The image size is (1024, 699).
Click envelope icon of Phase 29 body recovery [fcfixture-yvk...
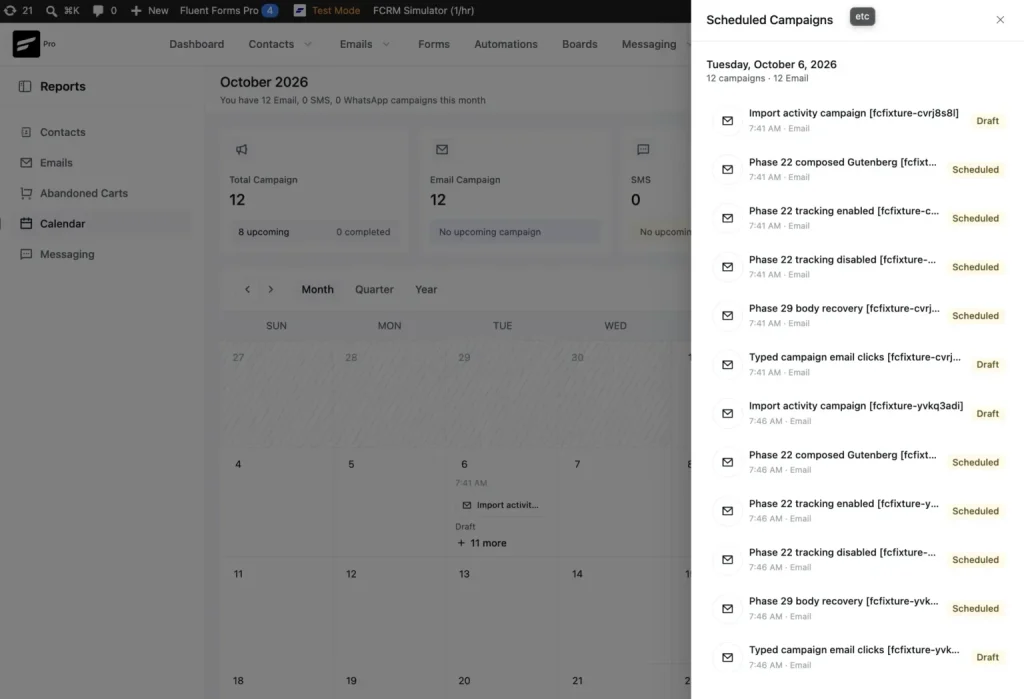point(728,608)
